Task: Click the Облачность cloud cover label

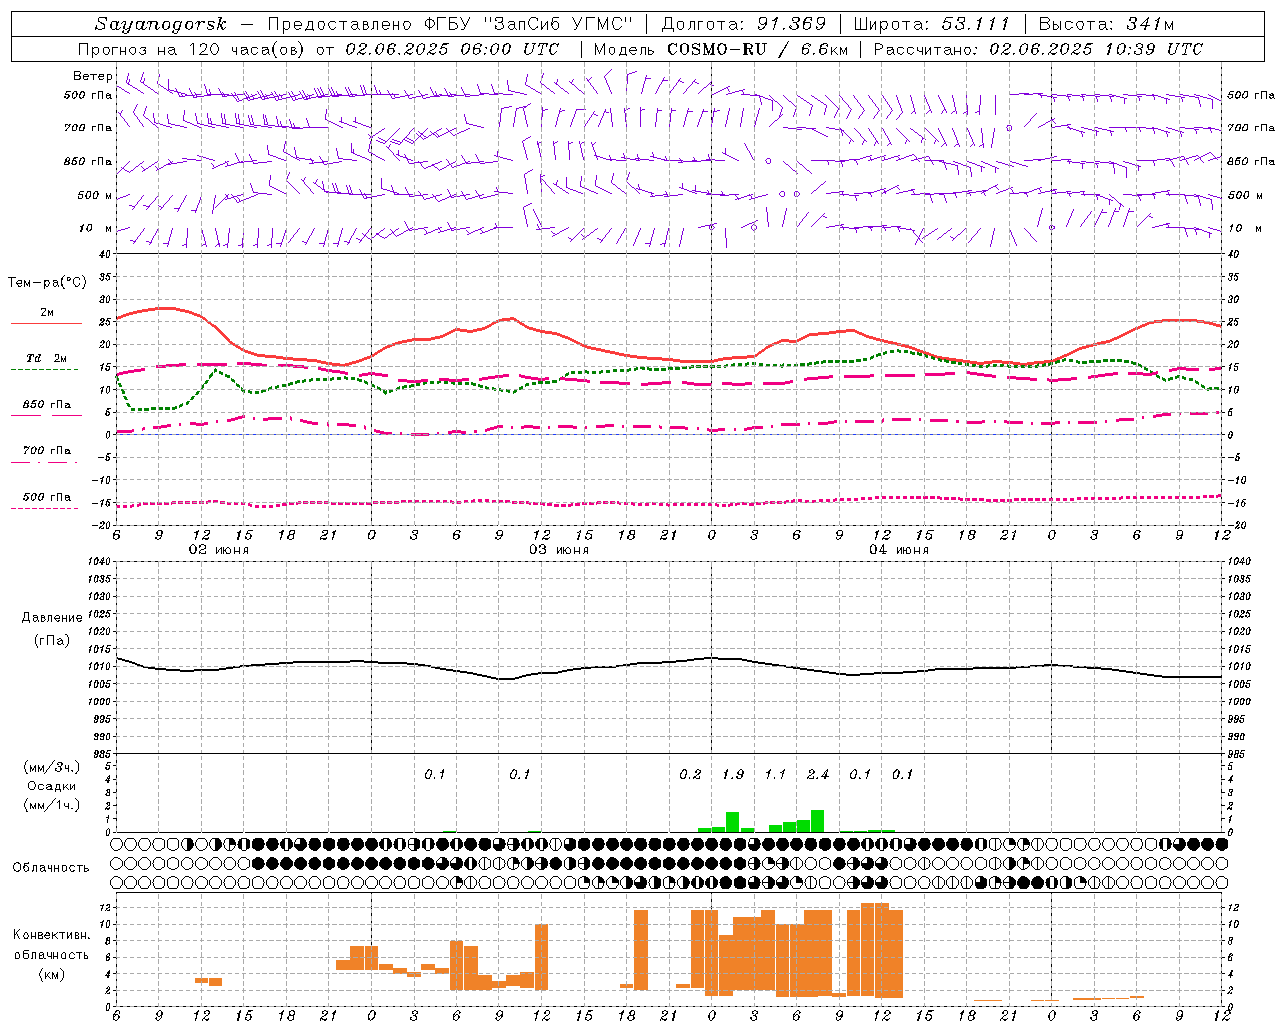Action: click(x=51, y=867)
